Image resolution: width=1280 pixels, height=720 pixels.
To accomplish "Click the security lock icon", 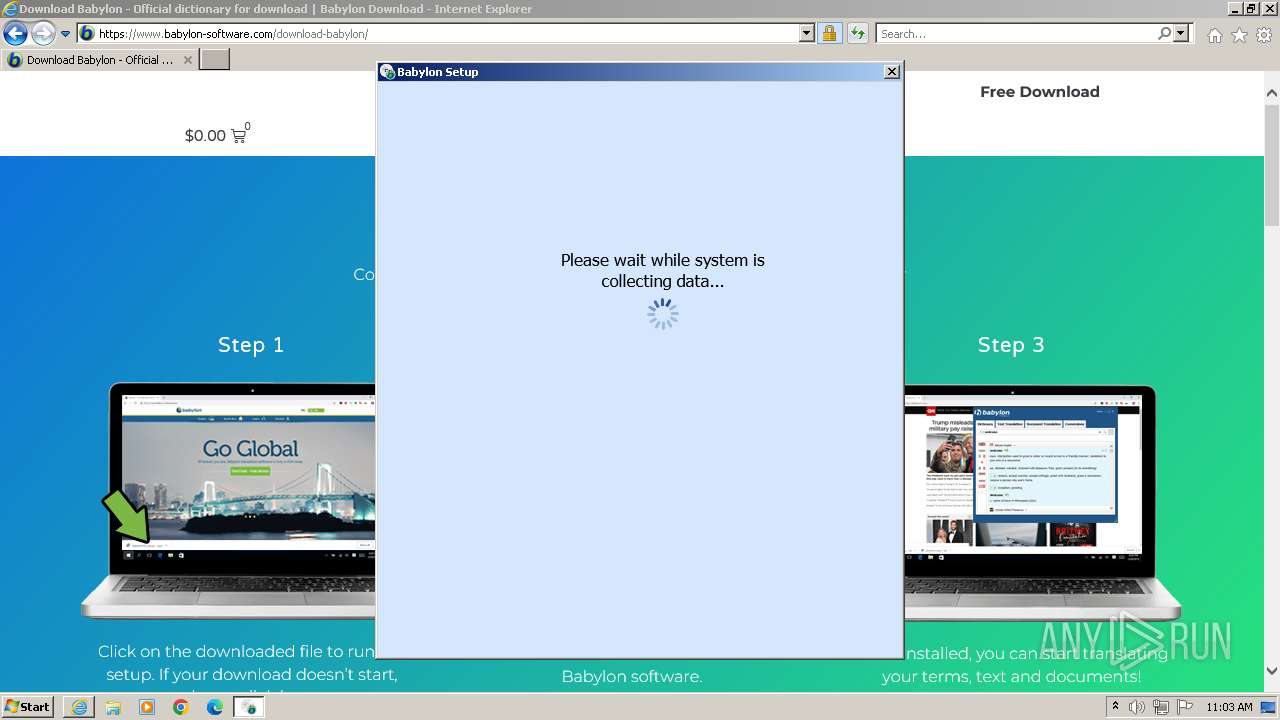I will pos(829,34).
